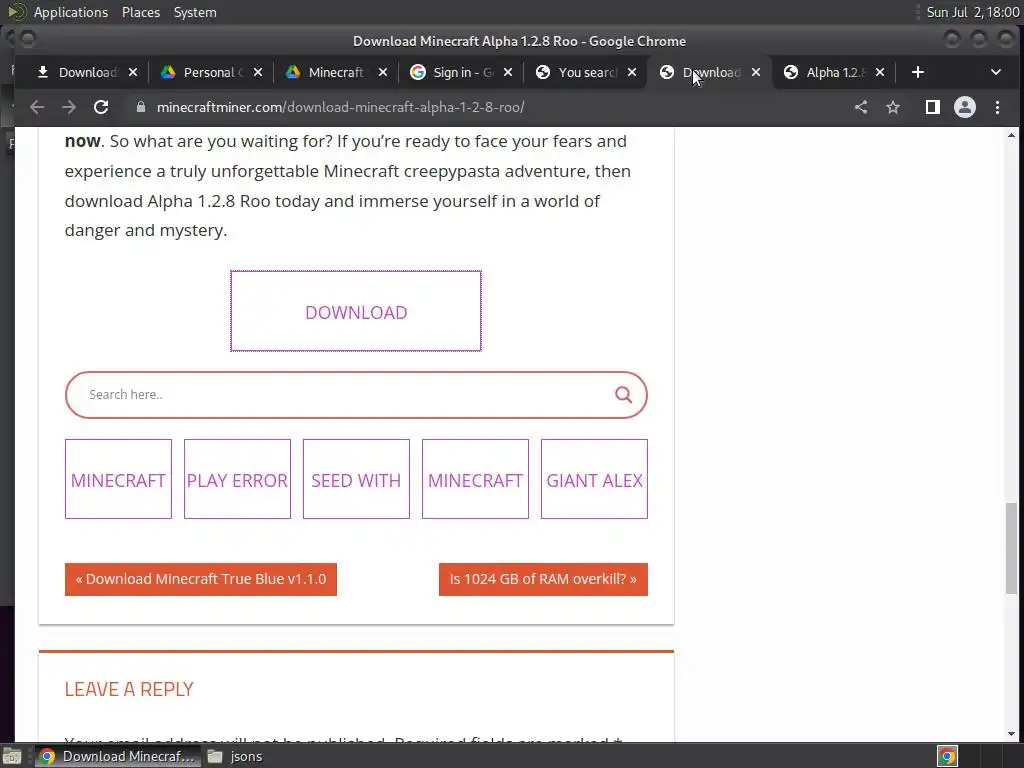Open the Places menu
The image size is (1024, 768).
[x=141, y=12]
